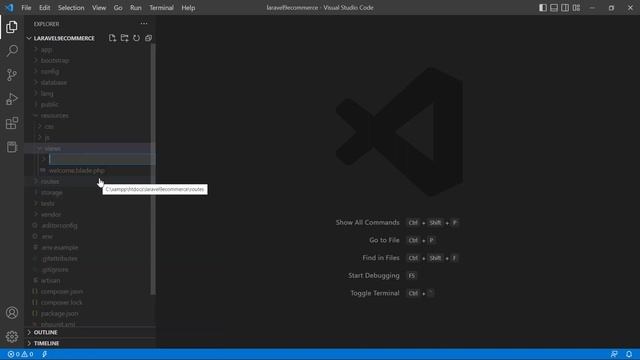Viewport: 640px width, 360px height.
Task: Open the Explorer view in activity bar
Action: 12,27
